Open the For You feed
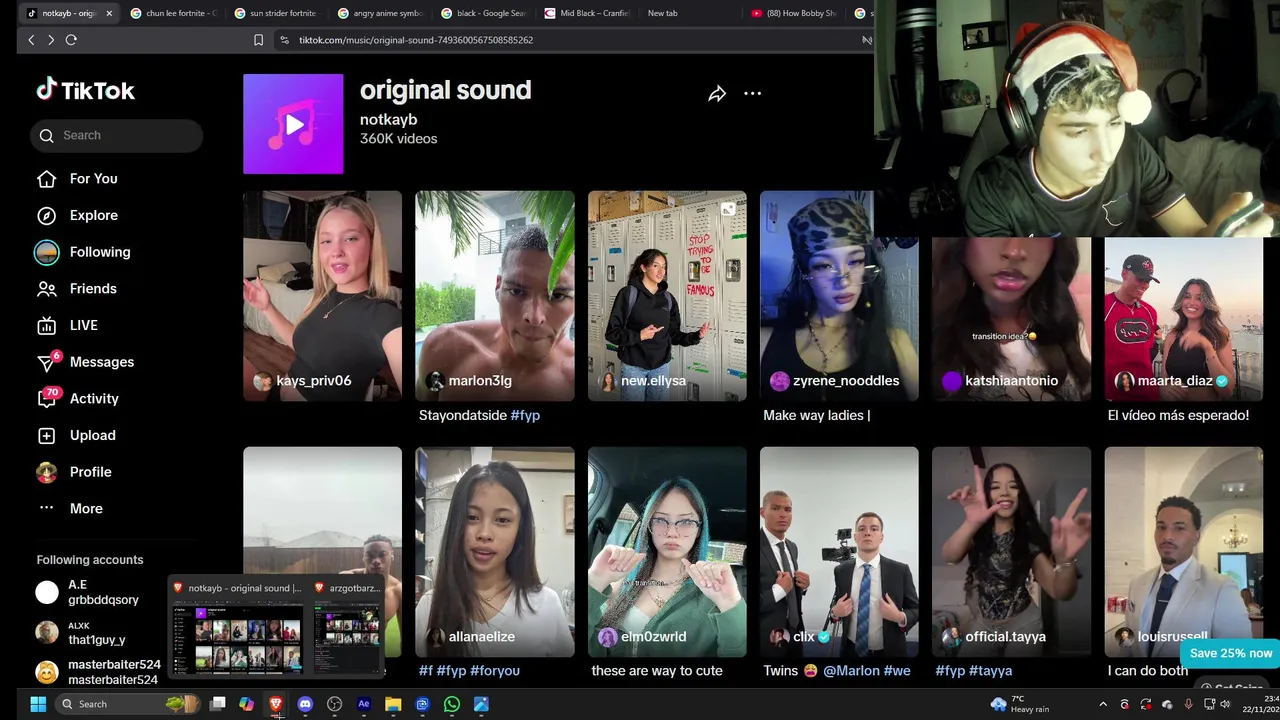The width and height of the screenshot is (1280, 720). point(93,178)
